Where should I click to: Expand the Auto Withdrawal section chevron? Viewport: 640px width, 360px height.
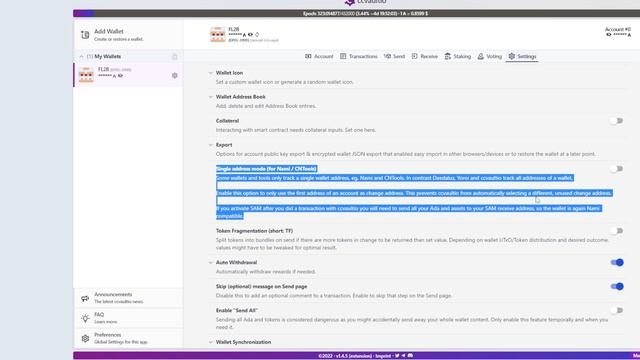tap(211, 262)
